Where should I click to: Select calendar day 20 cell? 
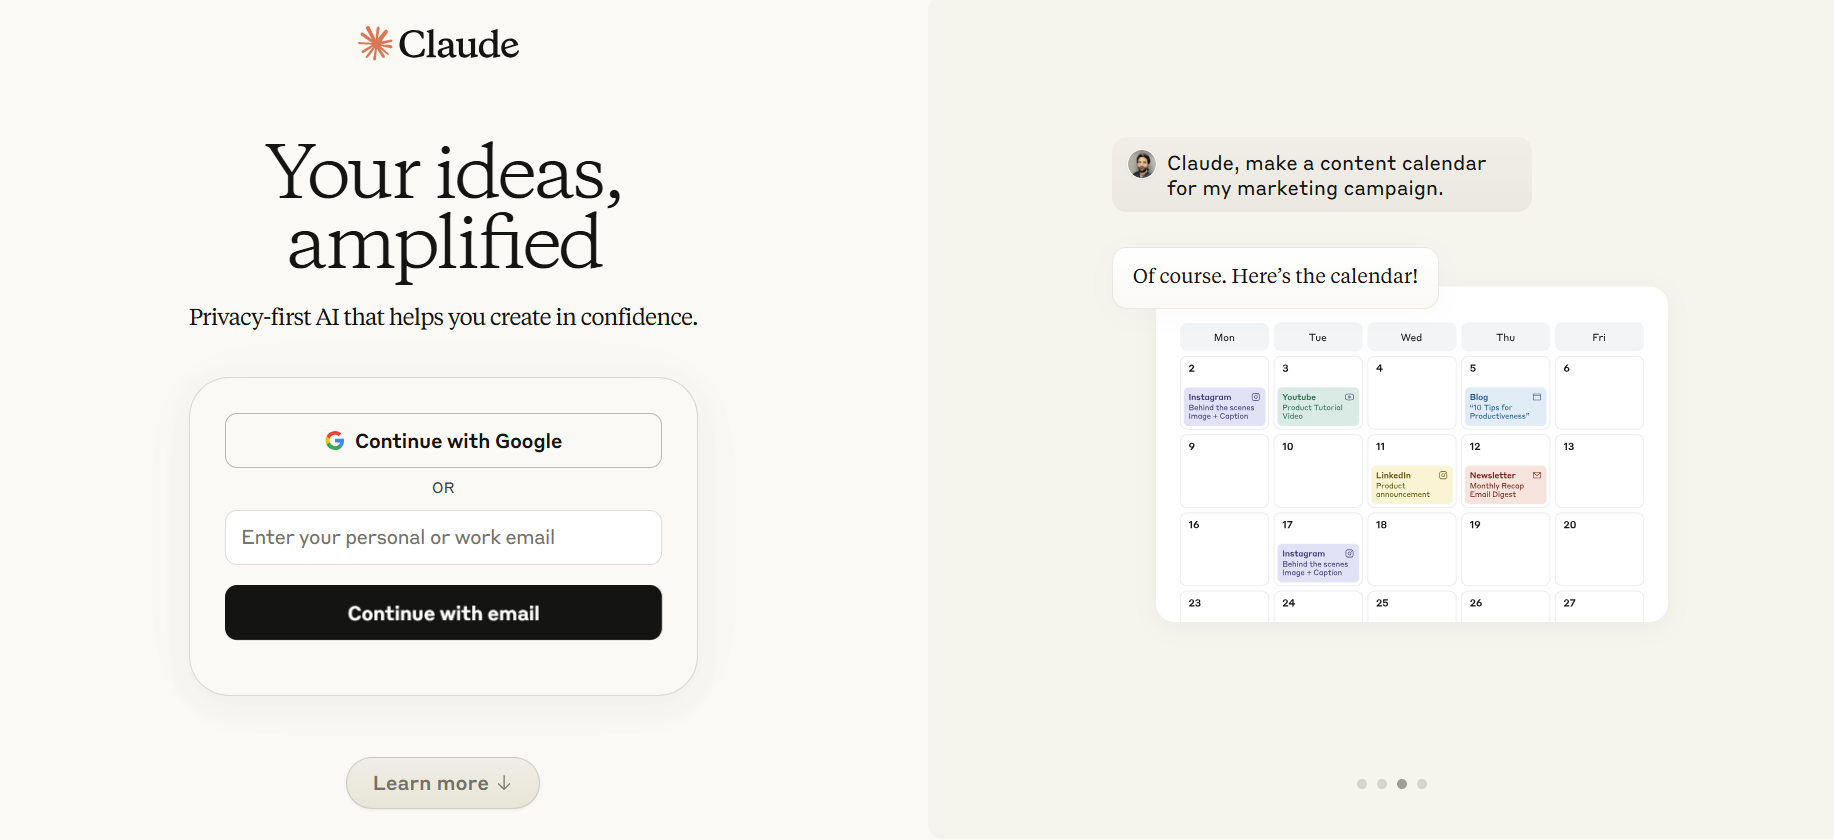click(x=1599, y=549)
